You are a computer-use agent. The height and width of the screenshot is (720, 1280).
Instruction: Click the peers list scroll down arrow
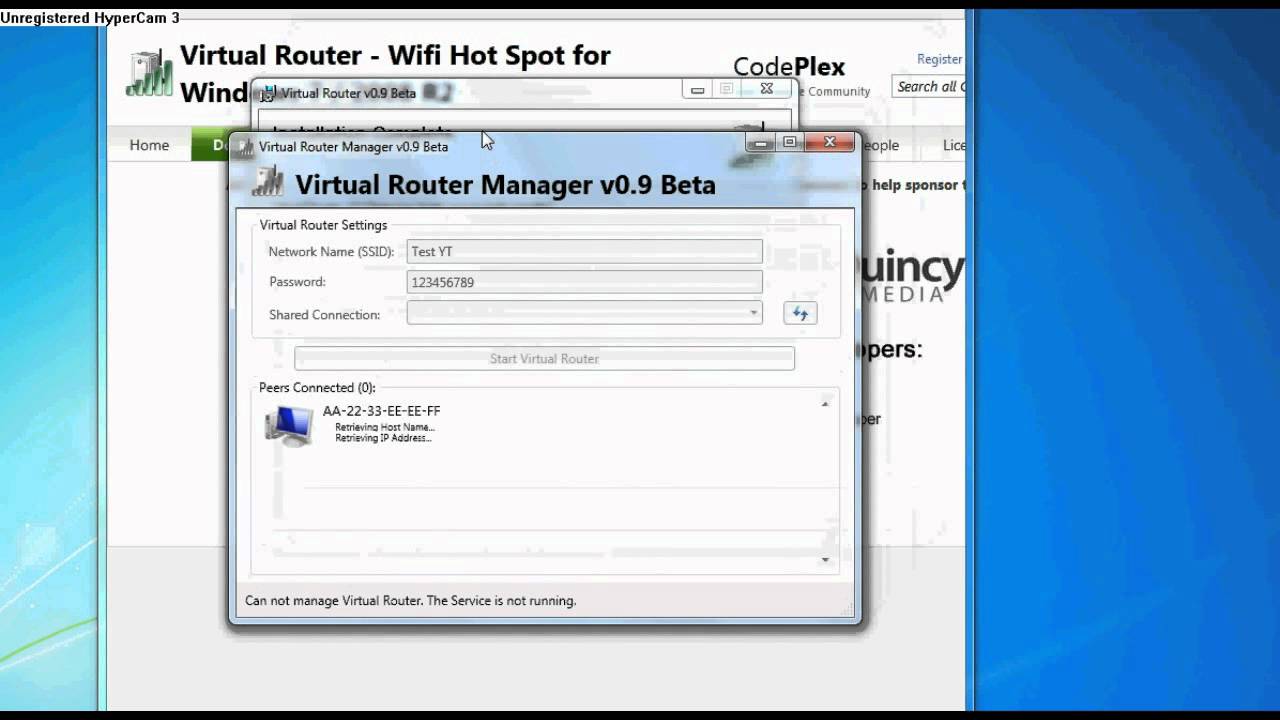(x=825, y=560)
